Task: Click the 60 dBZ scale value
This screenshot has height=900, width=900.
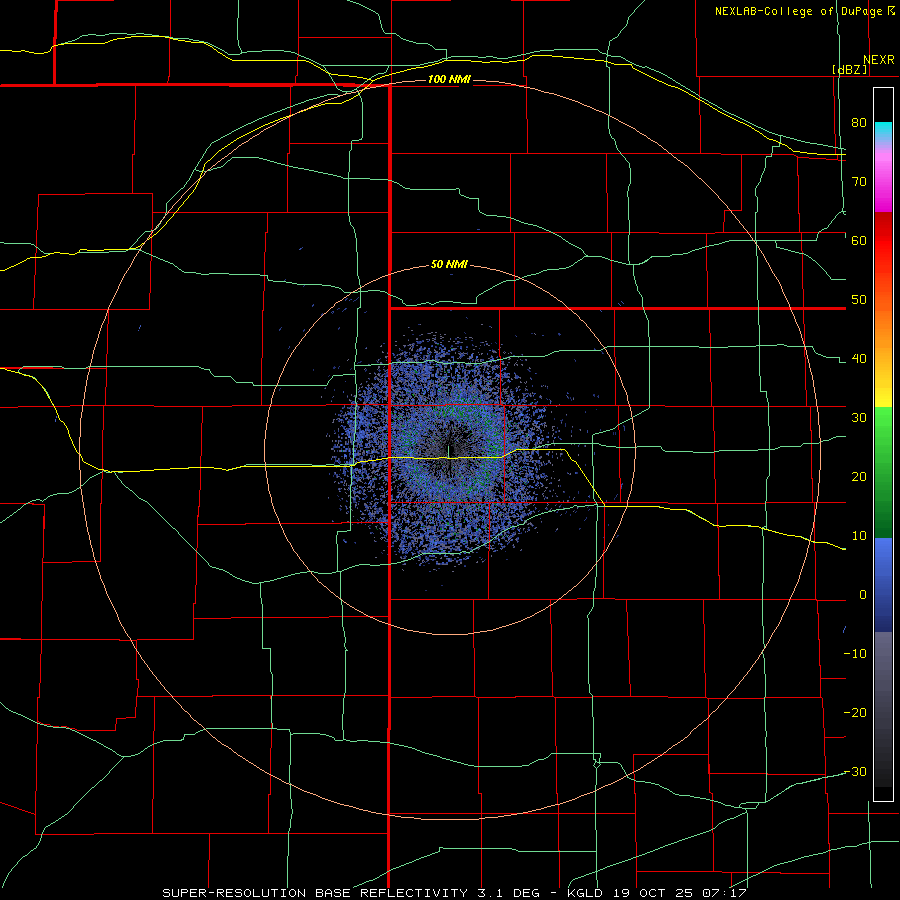Action: 859,241
